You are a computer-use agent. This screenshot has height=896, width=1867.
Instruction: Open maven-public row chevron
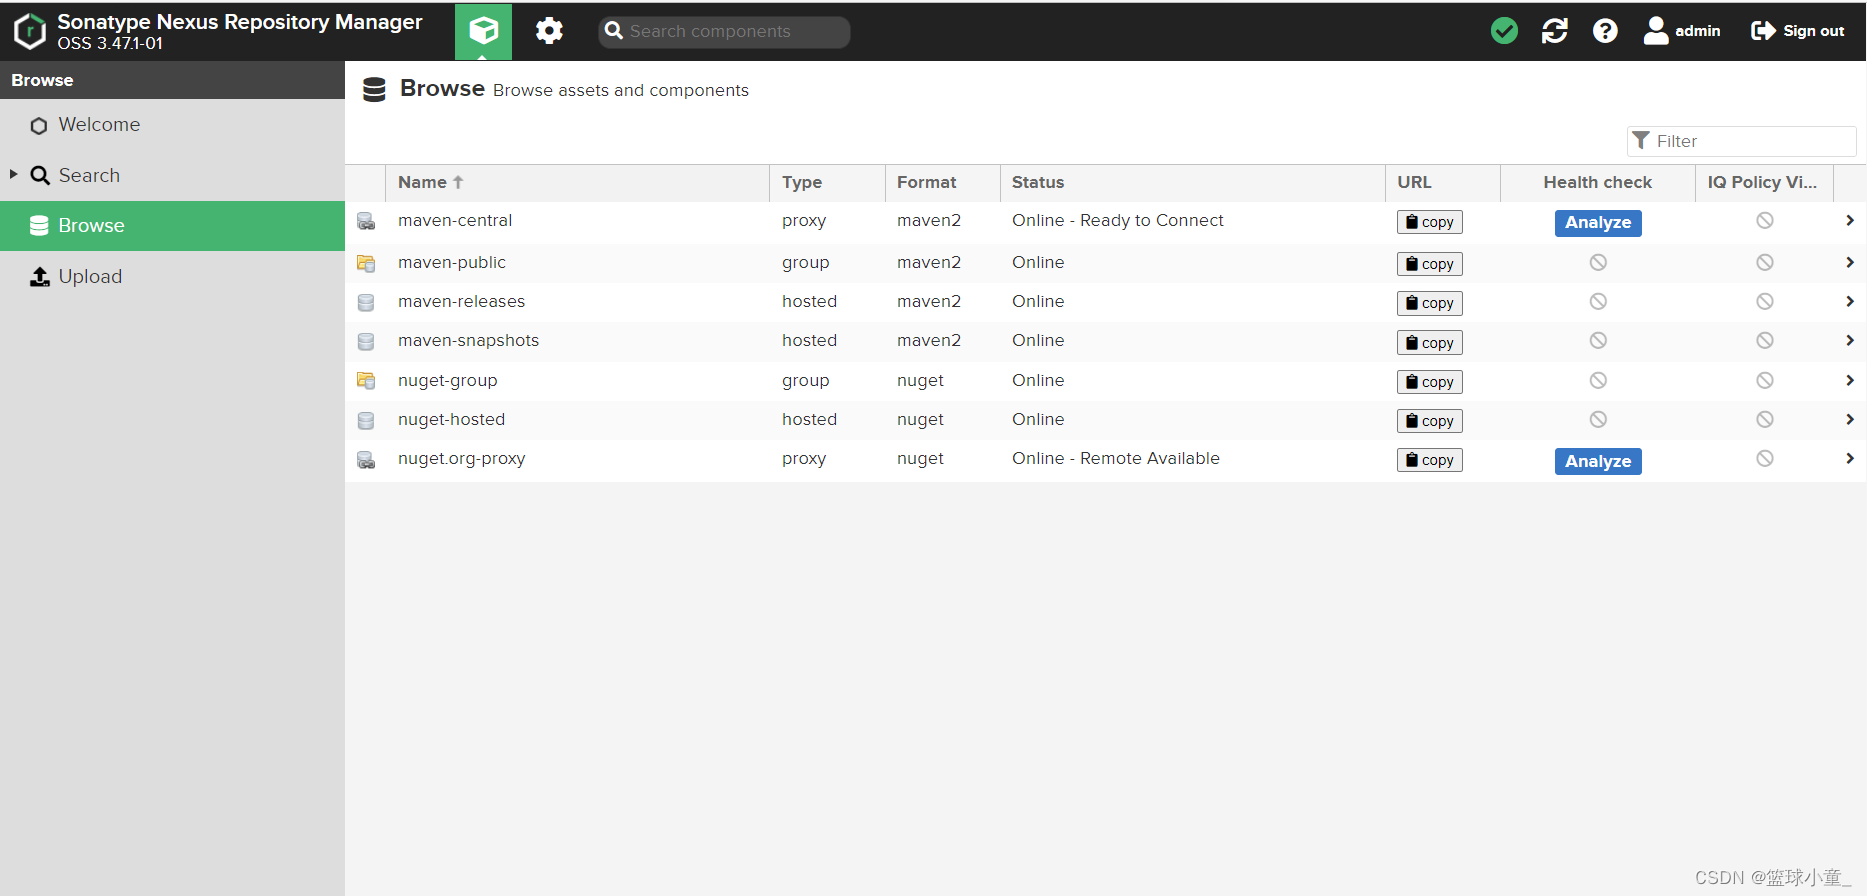click(x=1850, y=262)
